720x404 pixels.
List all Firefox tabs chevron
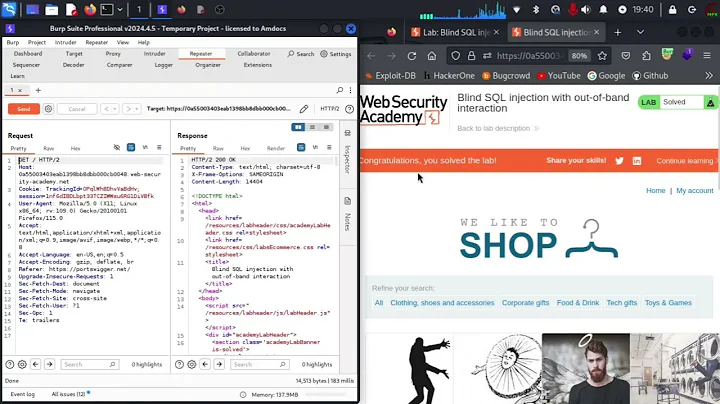tap(641, 32)
